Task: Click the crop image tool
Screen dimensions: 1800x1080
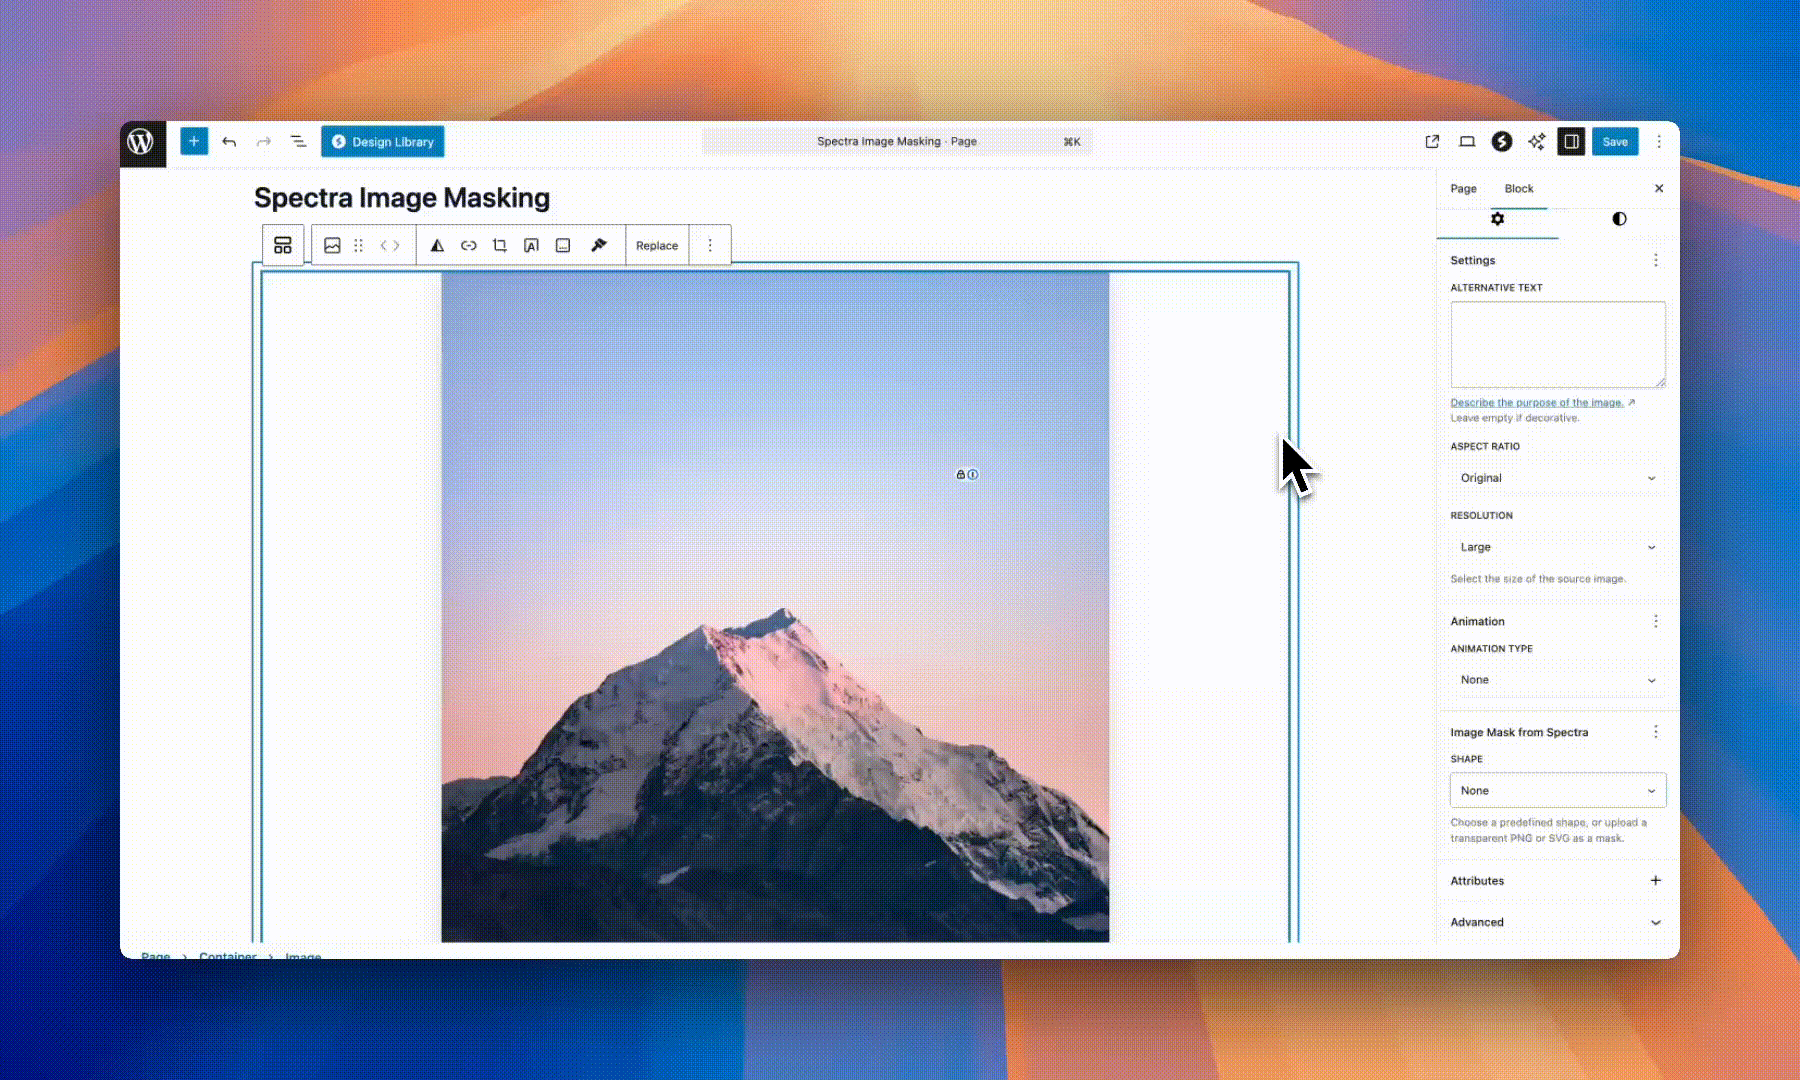Action: pos(500,245)
